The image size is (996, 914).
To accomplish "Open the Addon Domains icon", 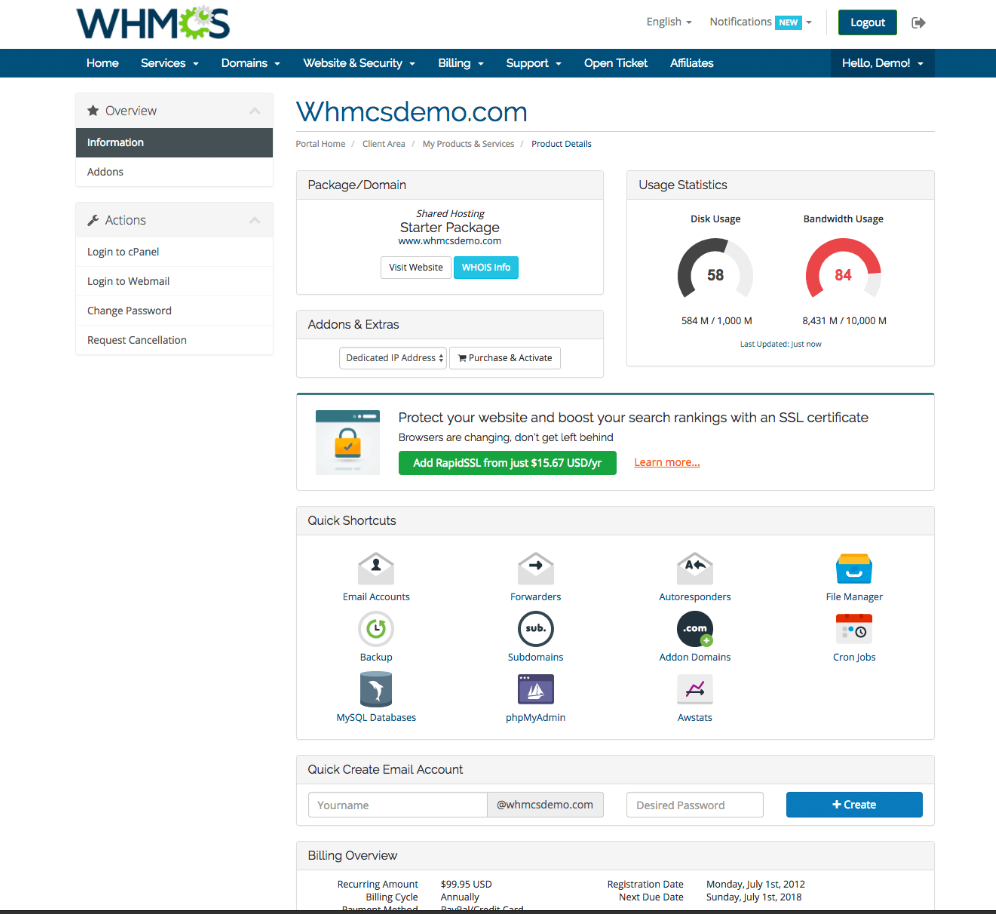I will pyautogui.click(x=695, y=629).
